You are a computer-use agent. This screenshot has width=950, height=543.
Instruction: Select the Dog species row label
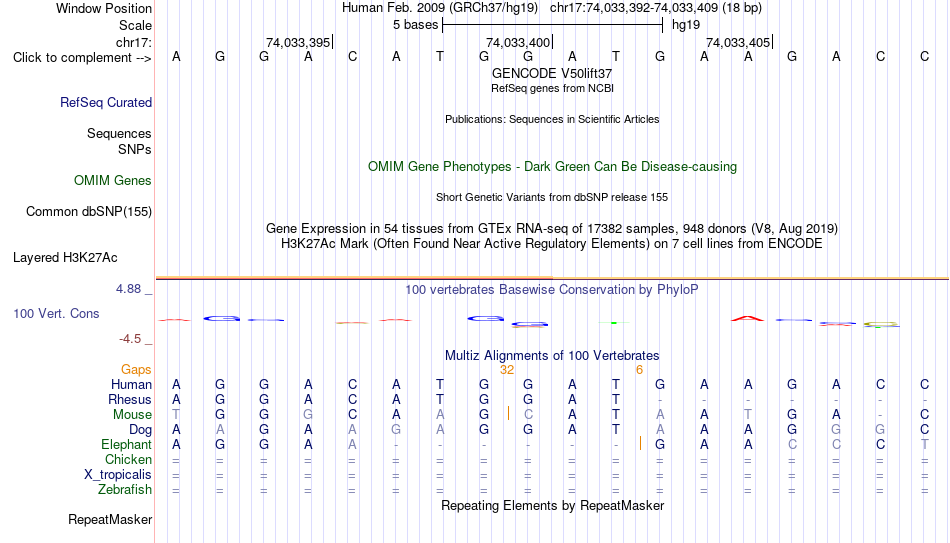click(x=140, y=430)
